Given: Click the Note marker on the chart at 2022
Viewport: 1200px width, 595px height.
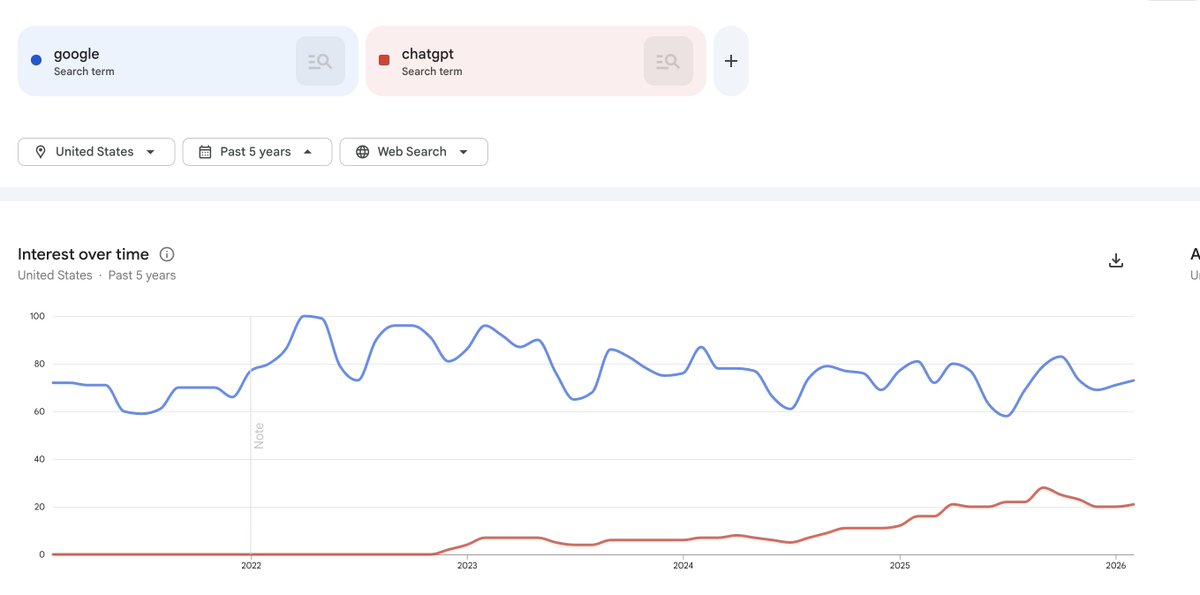Looking at the screenshot, I should tap(259, 435).
